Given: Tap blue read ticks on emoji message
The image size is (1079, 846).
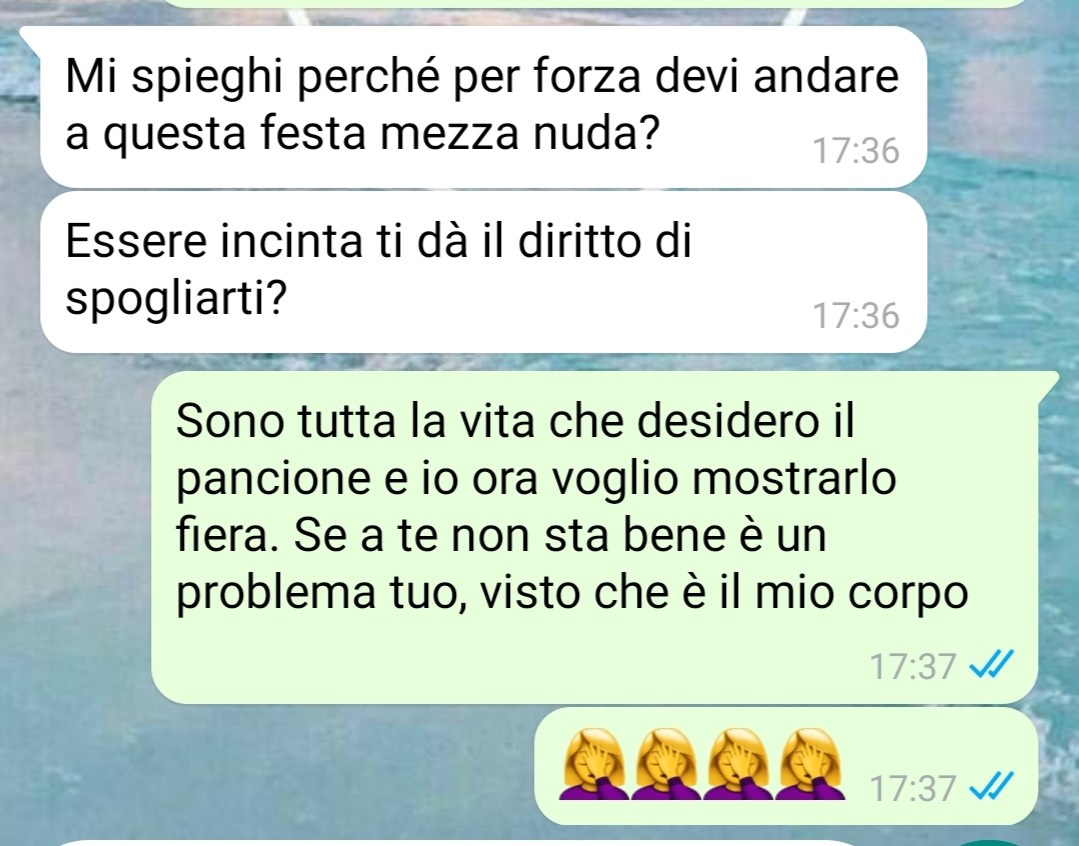Looking at the screenshot, I should (x=992, y=787).
